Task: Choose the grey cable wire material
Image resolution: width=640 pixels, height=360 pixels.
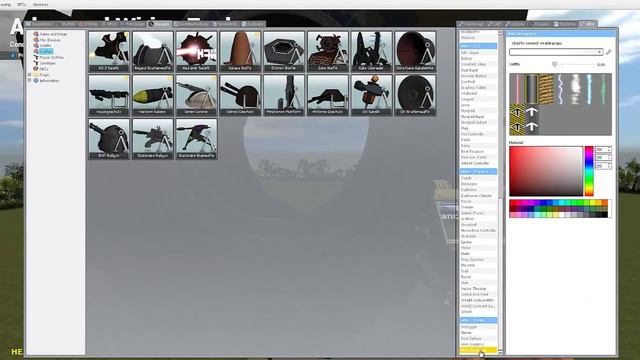Action: (531, 89)
